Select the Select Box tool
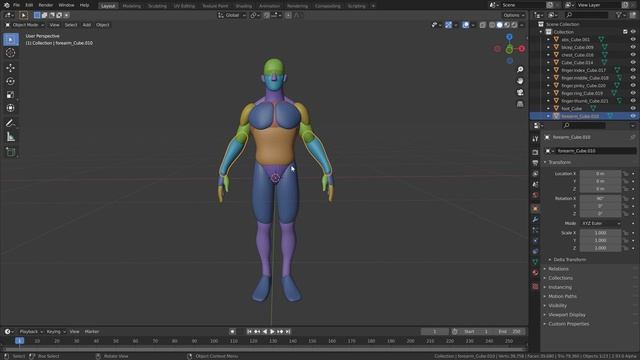Viewport: 640px width, 360px height. pos(11,39)
